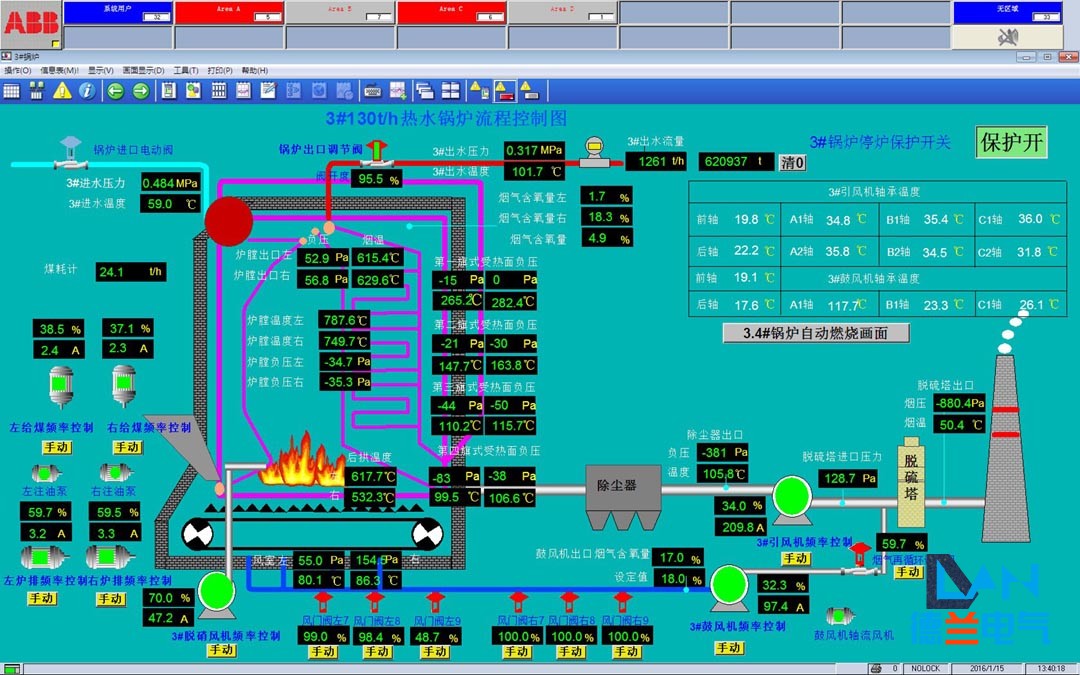Open the 显示(V) menu
The height and width of the screenshot is (675, 1080).
click(100, 70)
